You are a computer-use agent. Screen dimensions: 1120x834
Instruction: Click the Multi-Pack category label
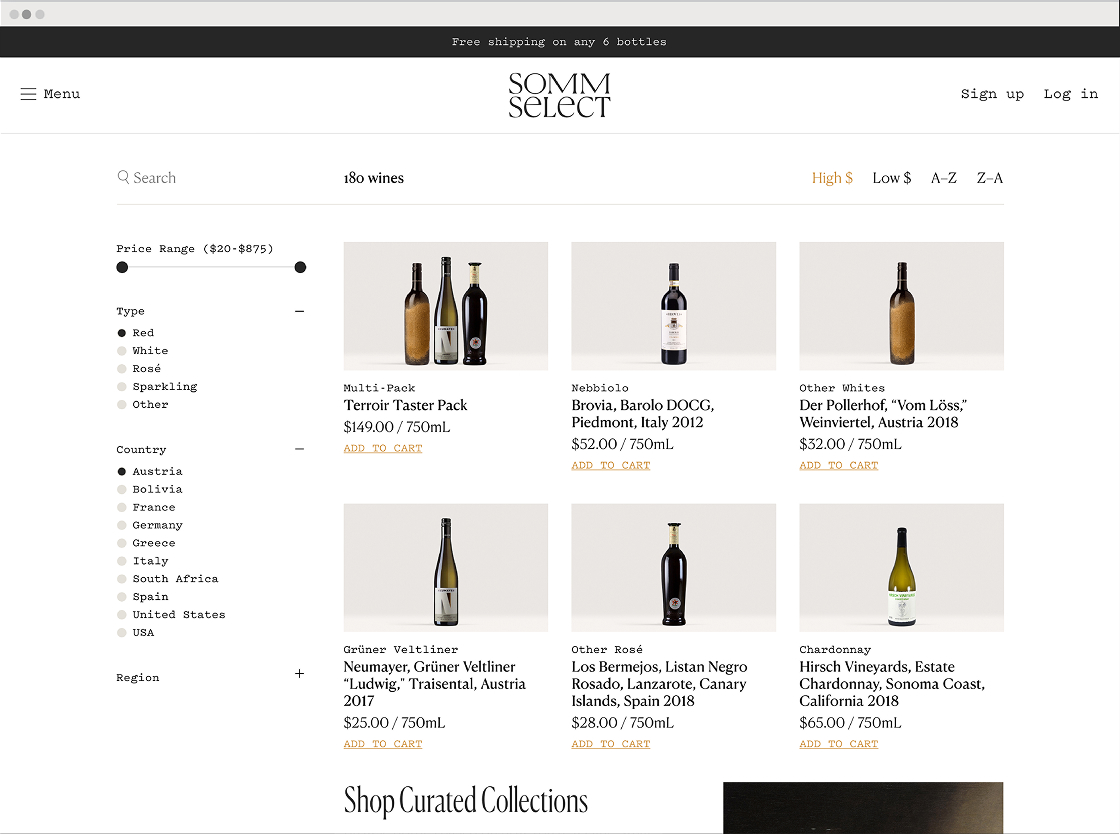[379, 388]
